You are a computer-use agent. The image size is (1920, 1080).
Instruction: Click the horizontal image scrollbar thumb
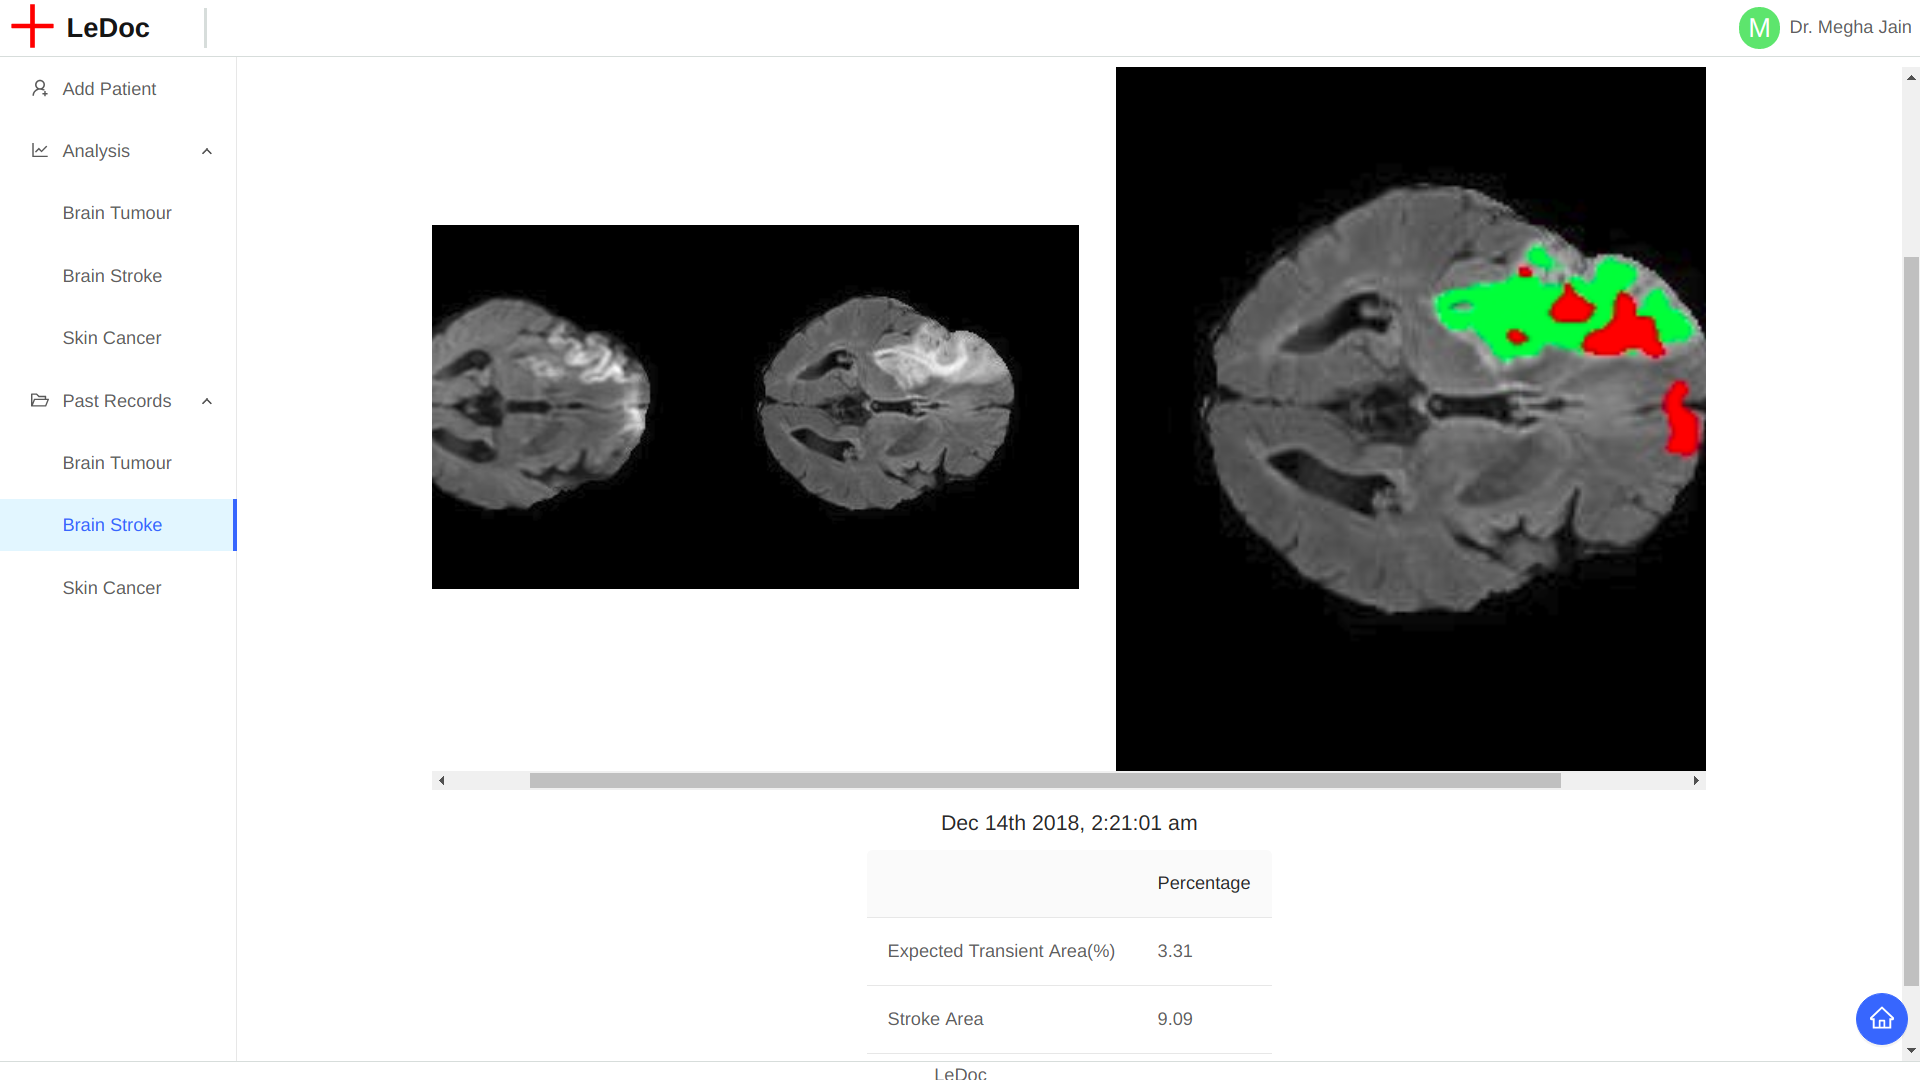point(1044,781)
